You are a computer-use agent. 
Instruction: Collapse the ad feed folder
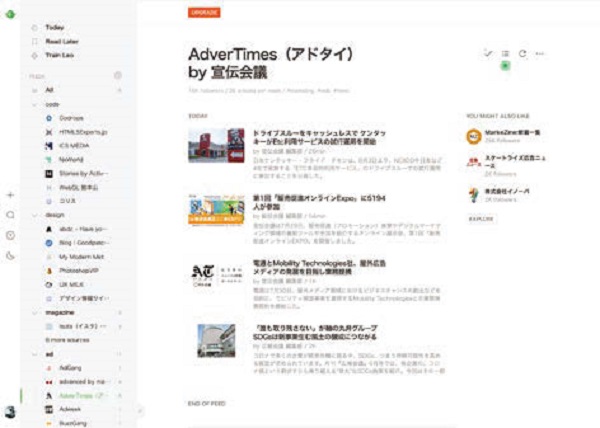point(34,354)
